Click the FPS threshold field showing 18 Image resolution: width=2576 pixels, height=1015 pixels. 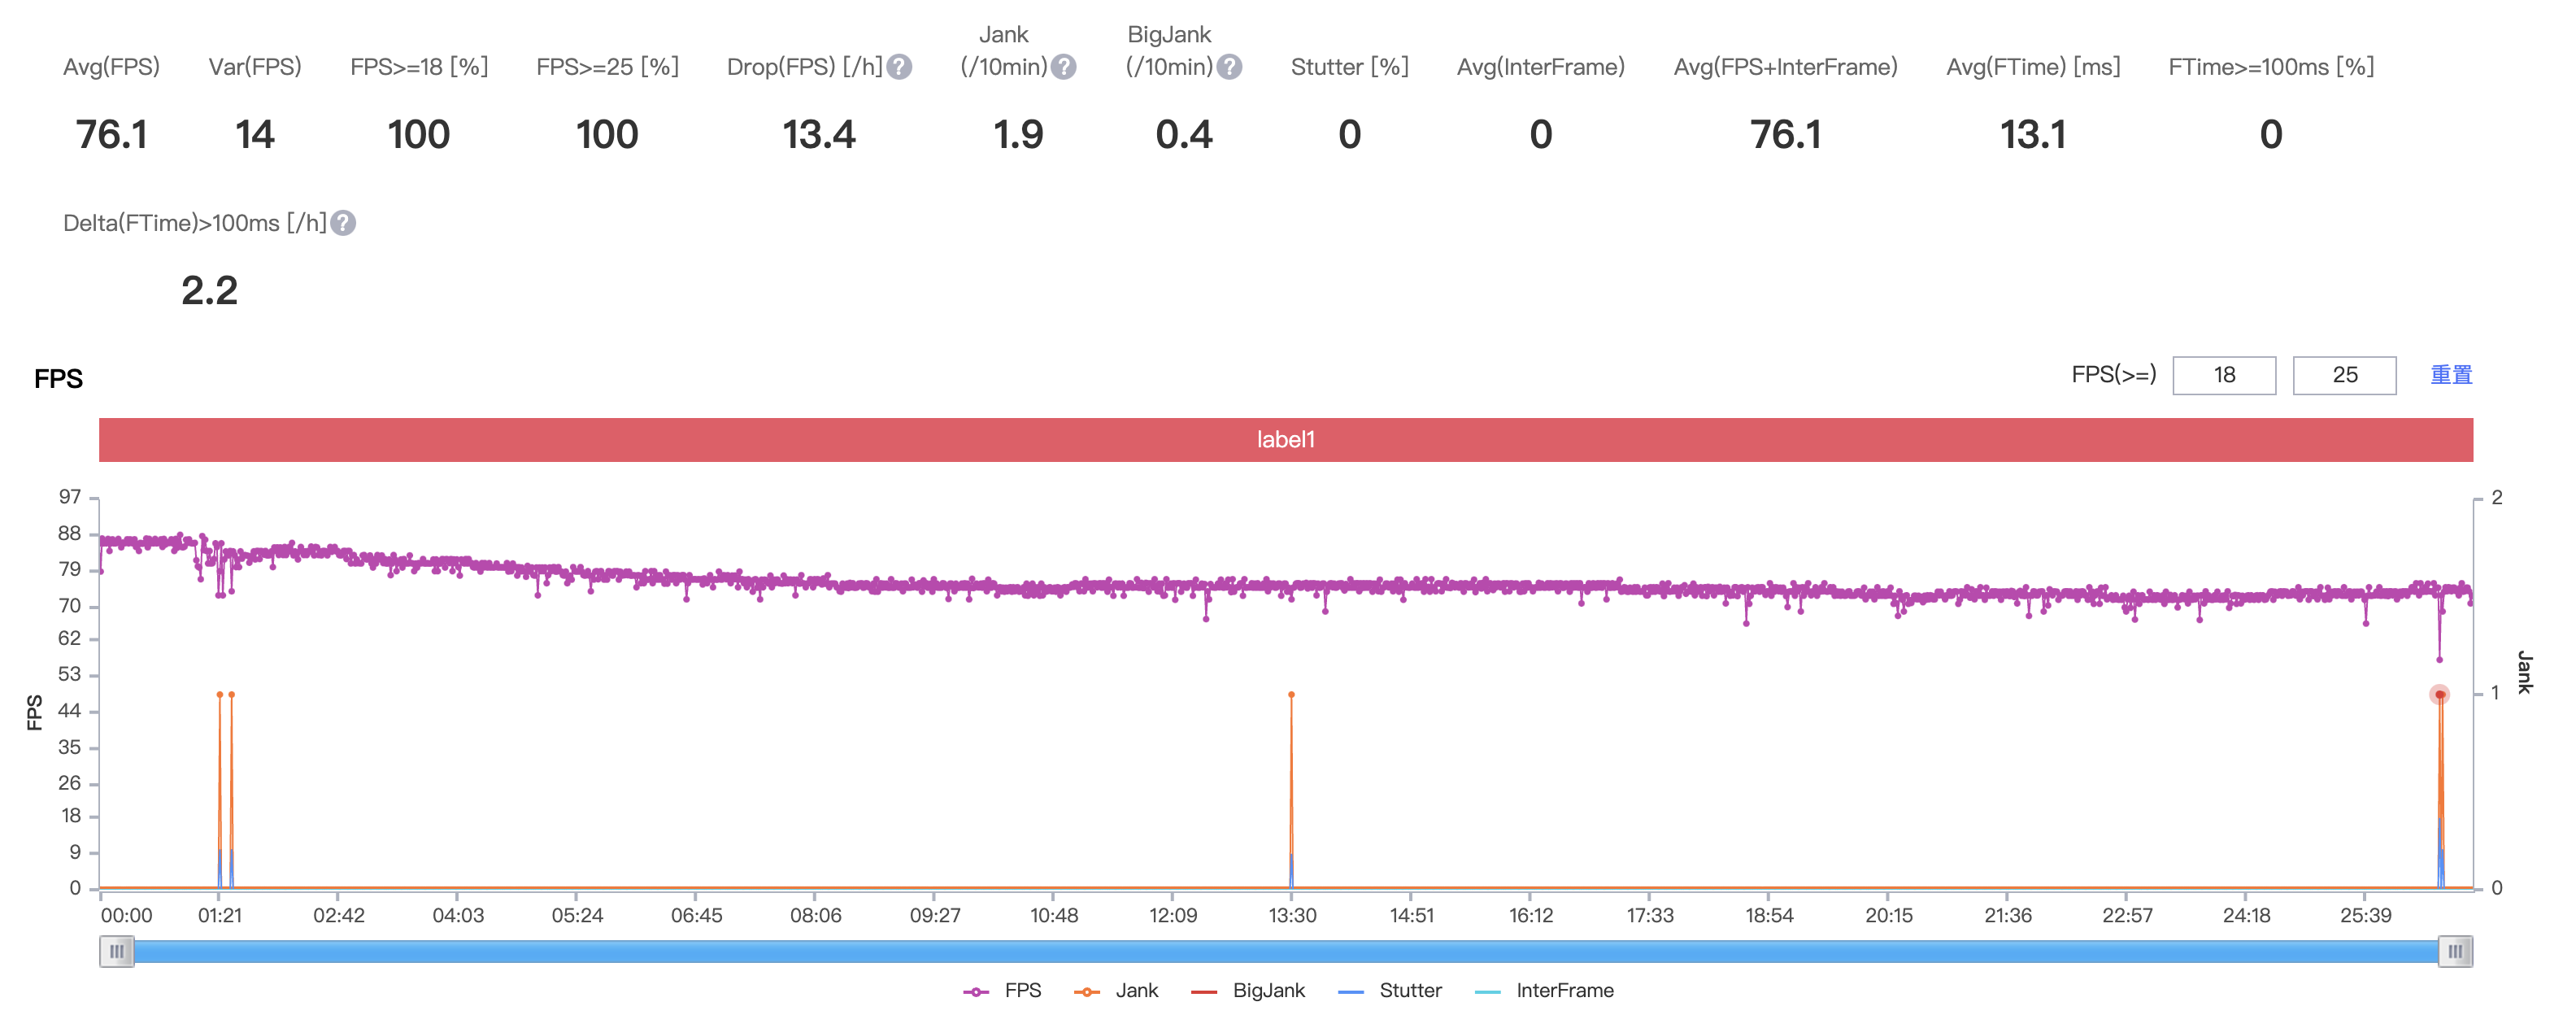tap(2223, 375)
